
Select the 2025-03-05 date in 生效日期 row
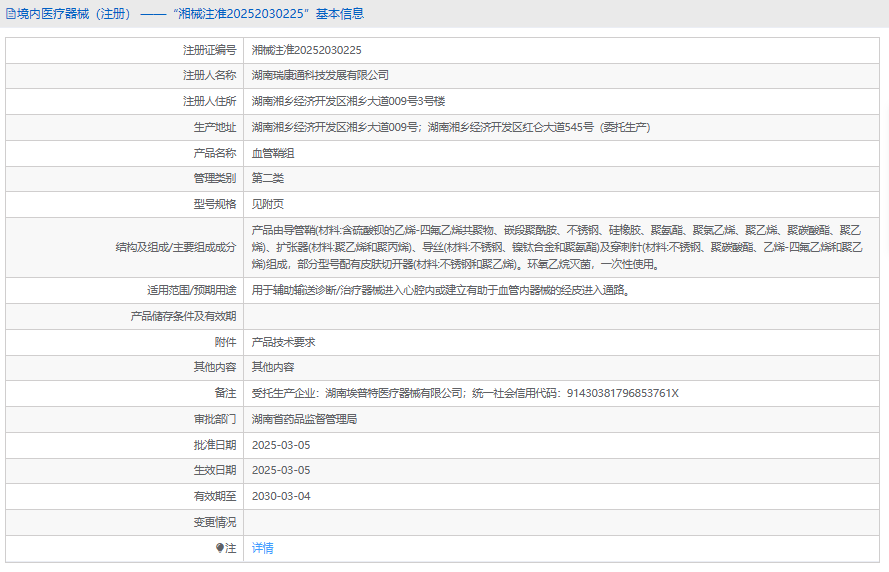[x=281, y=471]
